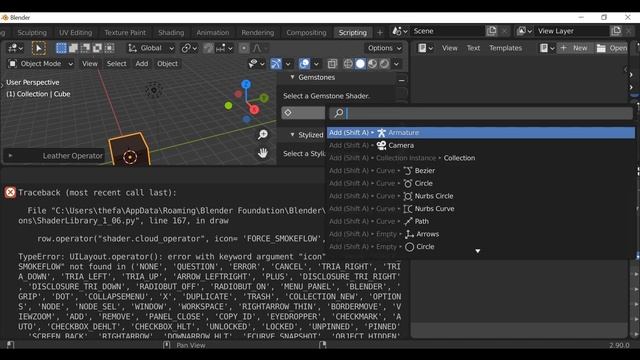Collapse the Stylized panel
640x360 pixels.
pyautogui.click(x=292, y=134)
